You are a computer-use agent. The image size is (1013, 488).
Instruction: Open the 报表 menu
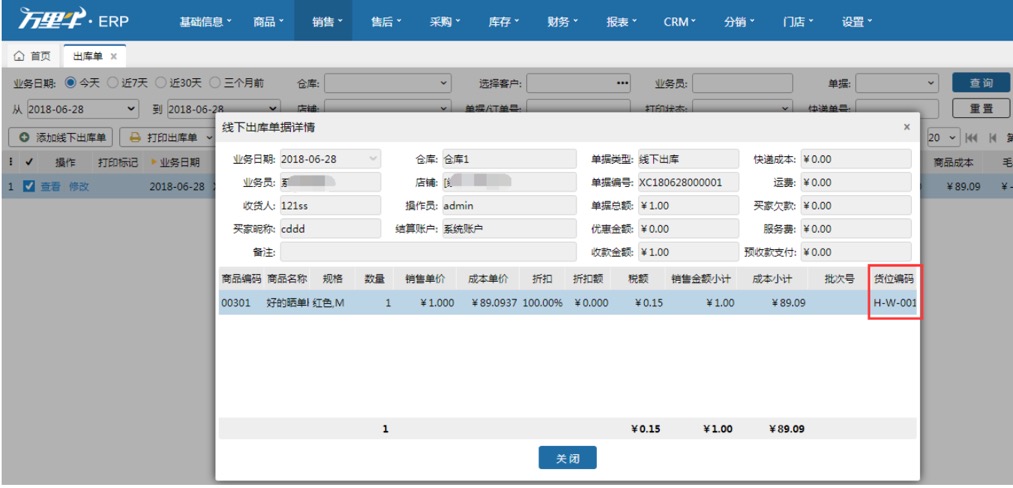pyautogui.click(x=621, y=21)
